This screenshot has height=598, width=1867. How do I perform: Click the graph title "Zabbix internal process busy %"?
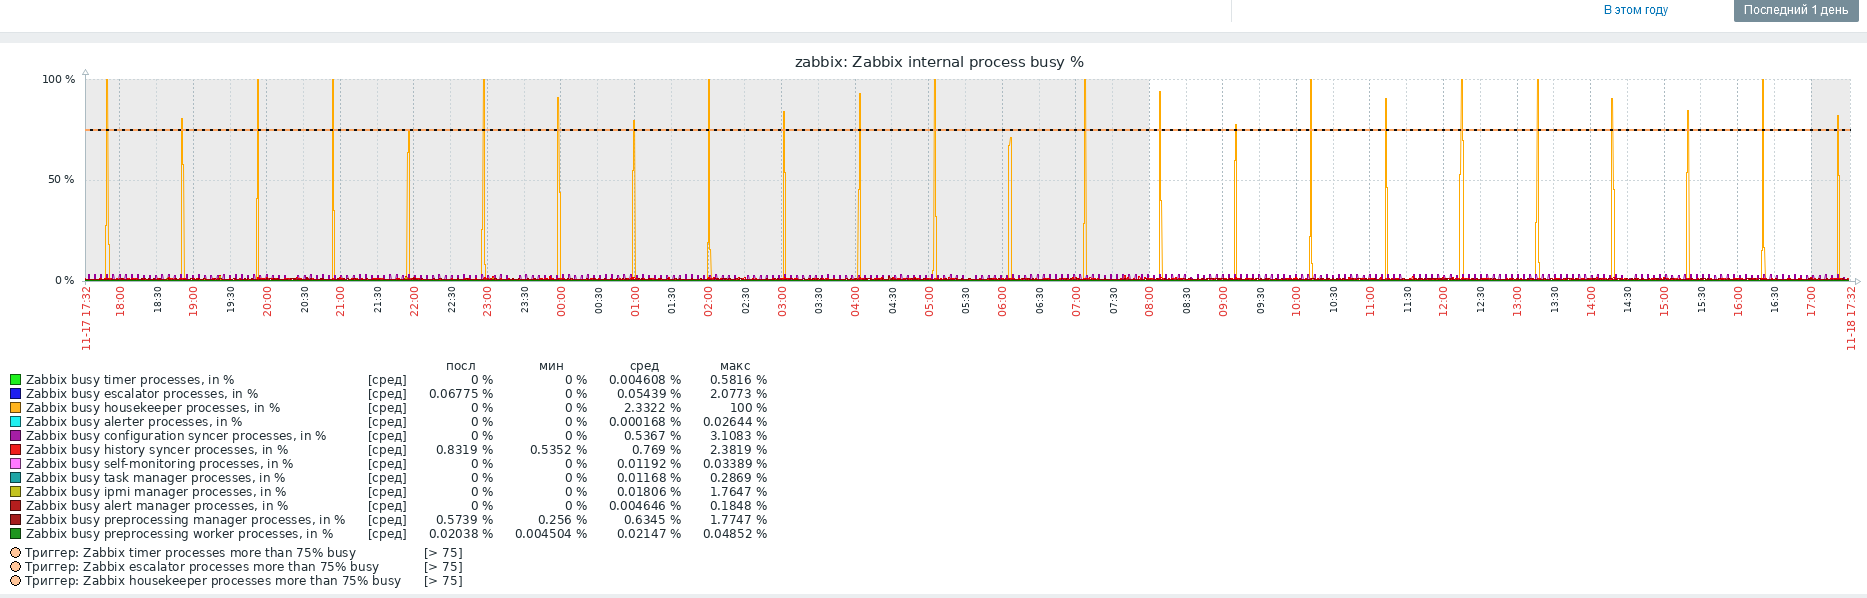(x=939, y=62)
